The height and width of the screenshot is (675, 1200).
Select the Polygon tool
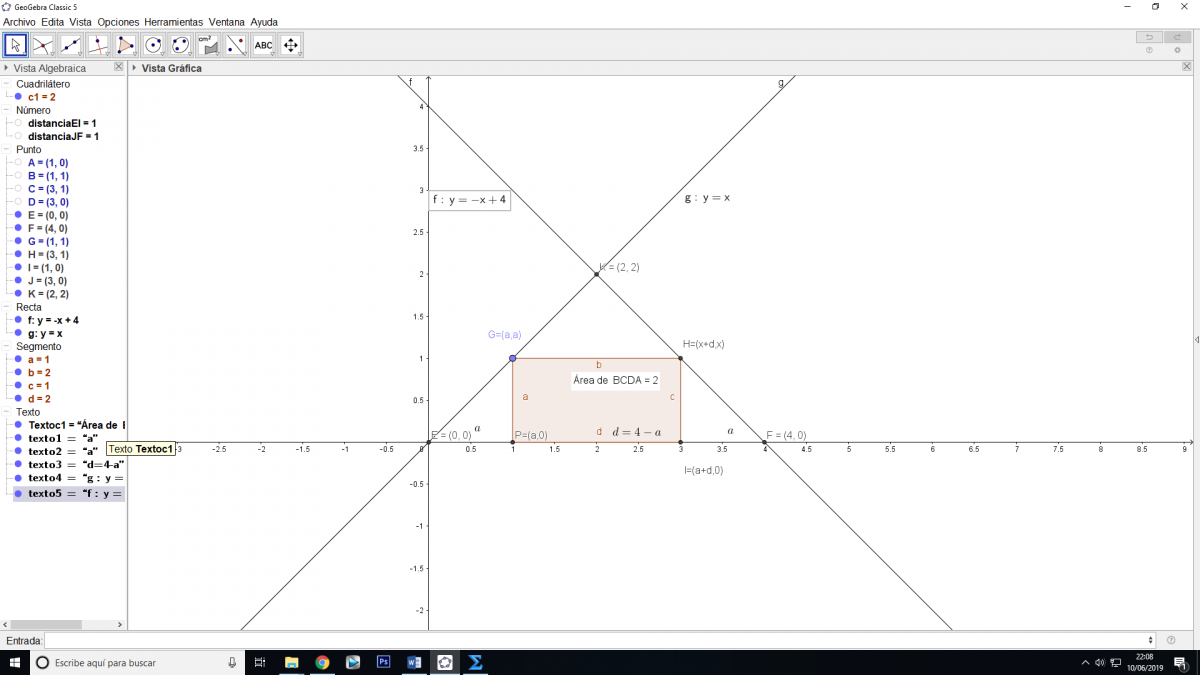pyautogui.click(x=125, y=45)
